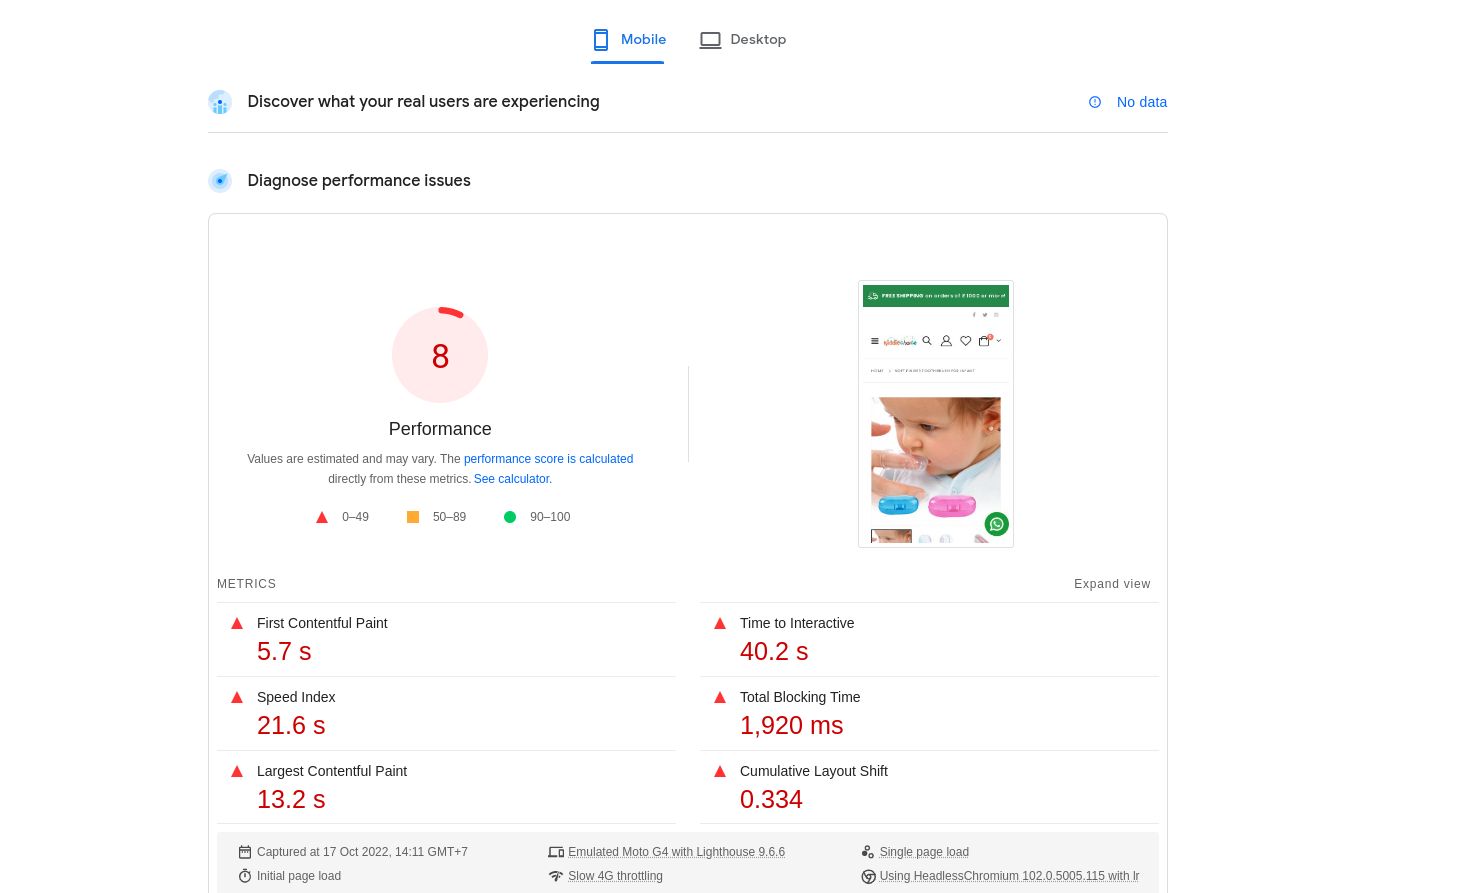
Task: Click the red triangle beside First Contentful Paint
Action: pos(237,623)
